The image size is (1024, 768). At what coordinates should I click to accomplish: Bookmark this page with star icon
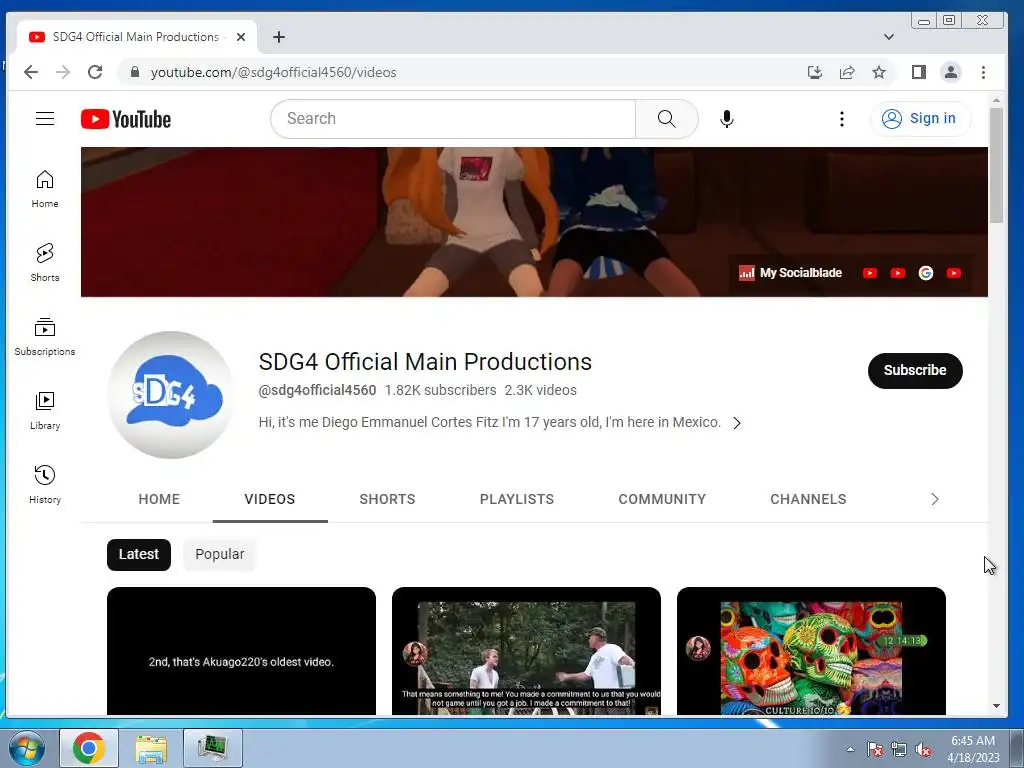pyautogui.click(x=879, y=72)
